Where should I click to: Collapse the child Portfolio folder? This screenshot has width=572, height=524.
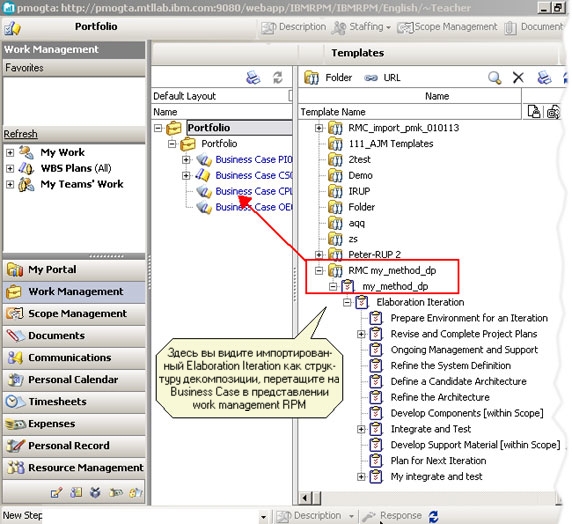tap(172, 144)
